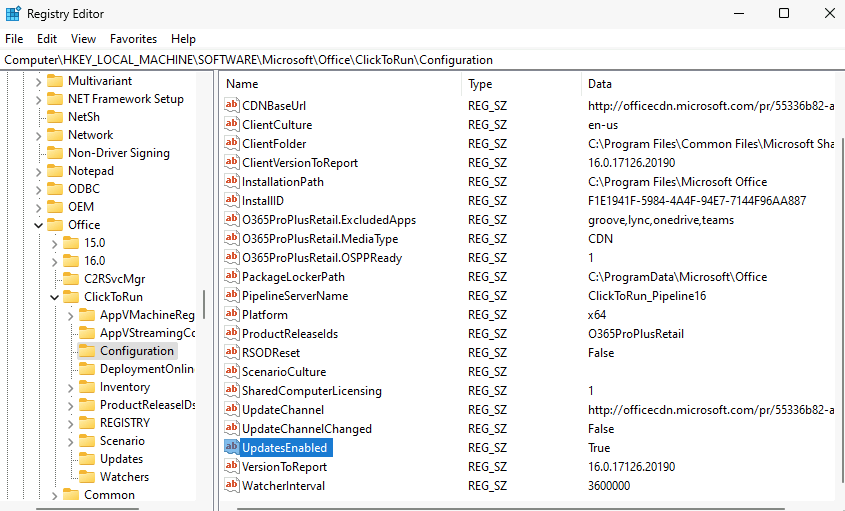
Task: Click the data cell 'True' for UpdatesEnabled
Action: point(599,447)
